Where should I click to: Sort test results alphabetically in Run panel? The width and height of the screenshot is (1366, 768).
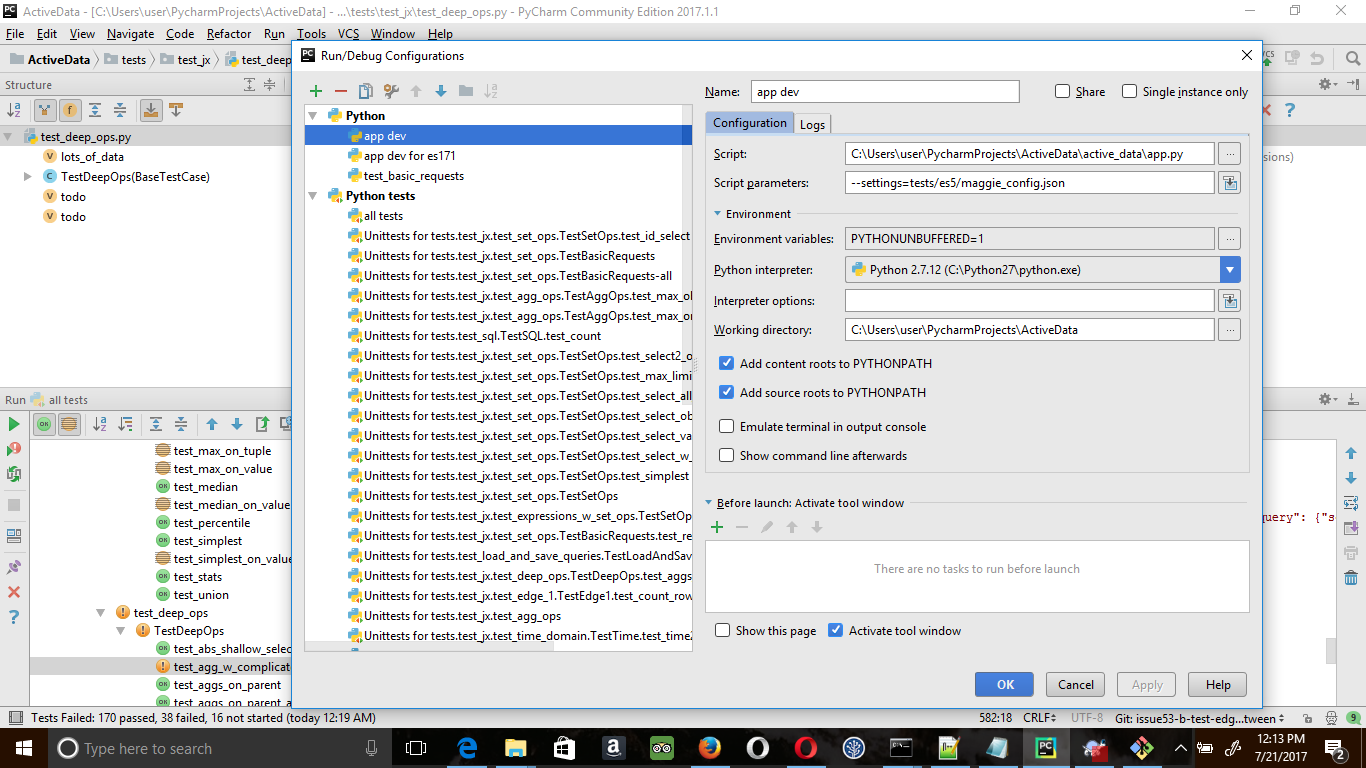(100, 424)
